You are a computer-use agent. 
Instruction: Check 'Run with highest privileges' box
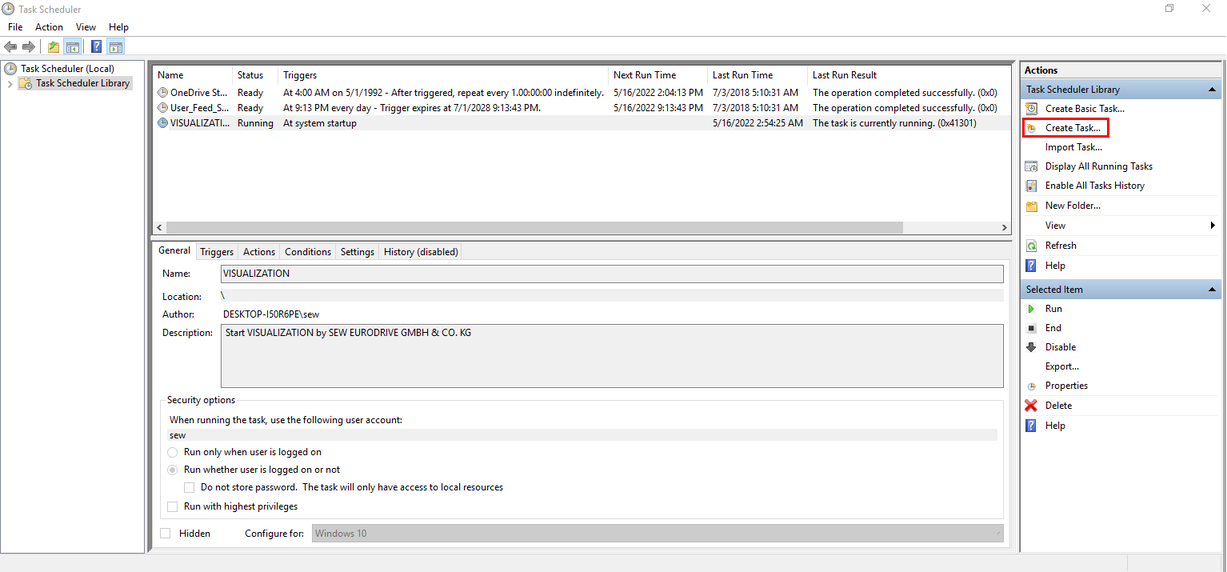coord(173,507)
